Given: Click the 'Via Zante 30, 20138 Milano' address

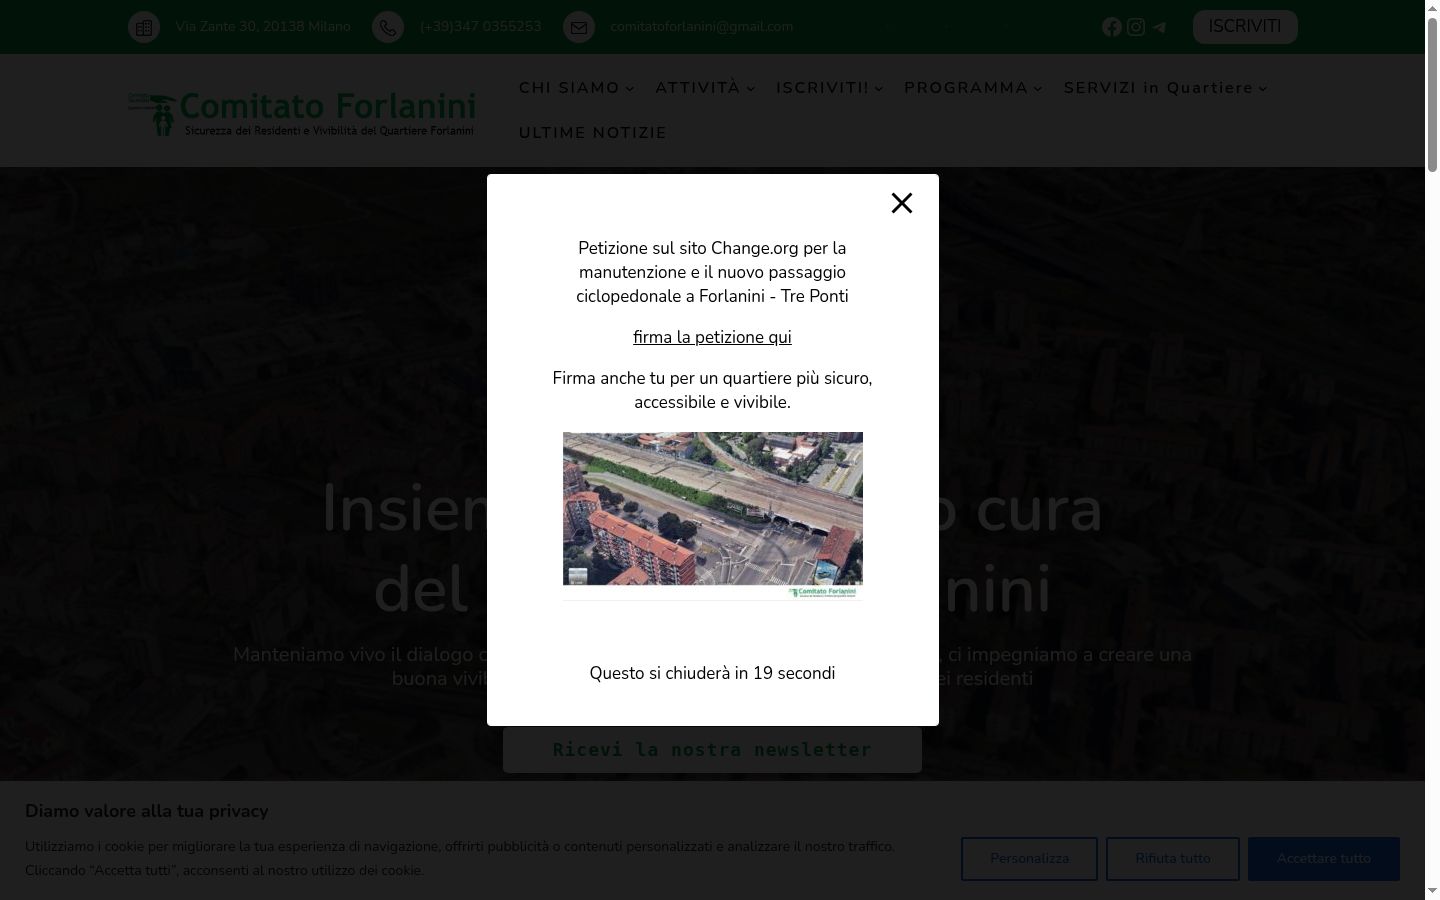Looking at the screenshot, I should (263, 27).
